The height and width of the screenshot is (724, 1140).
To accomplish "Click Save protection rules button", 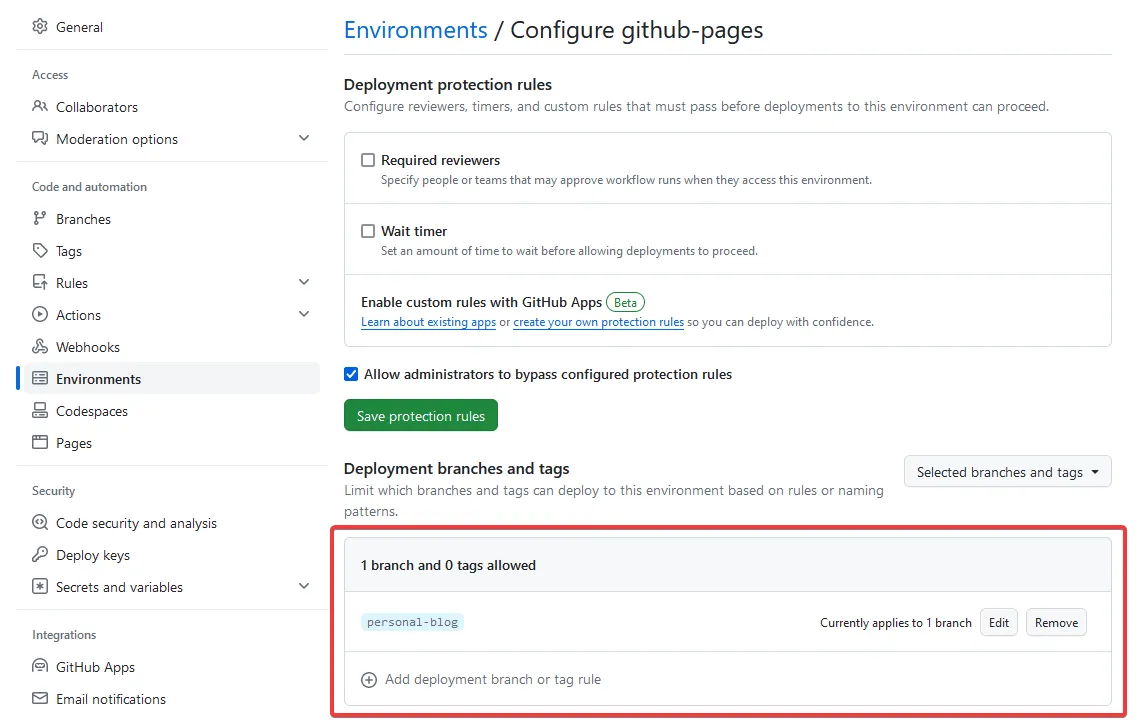I will (x=421, y=415).
